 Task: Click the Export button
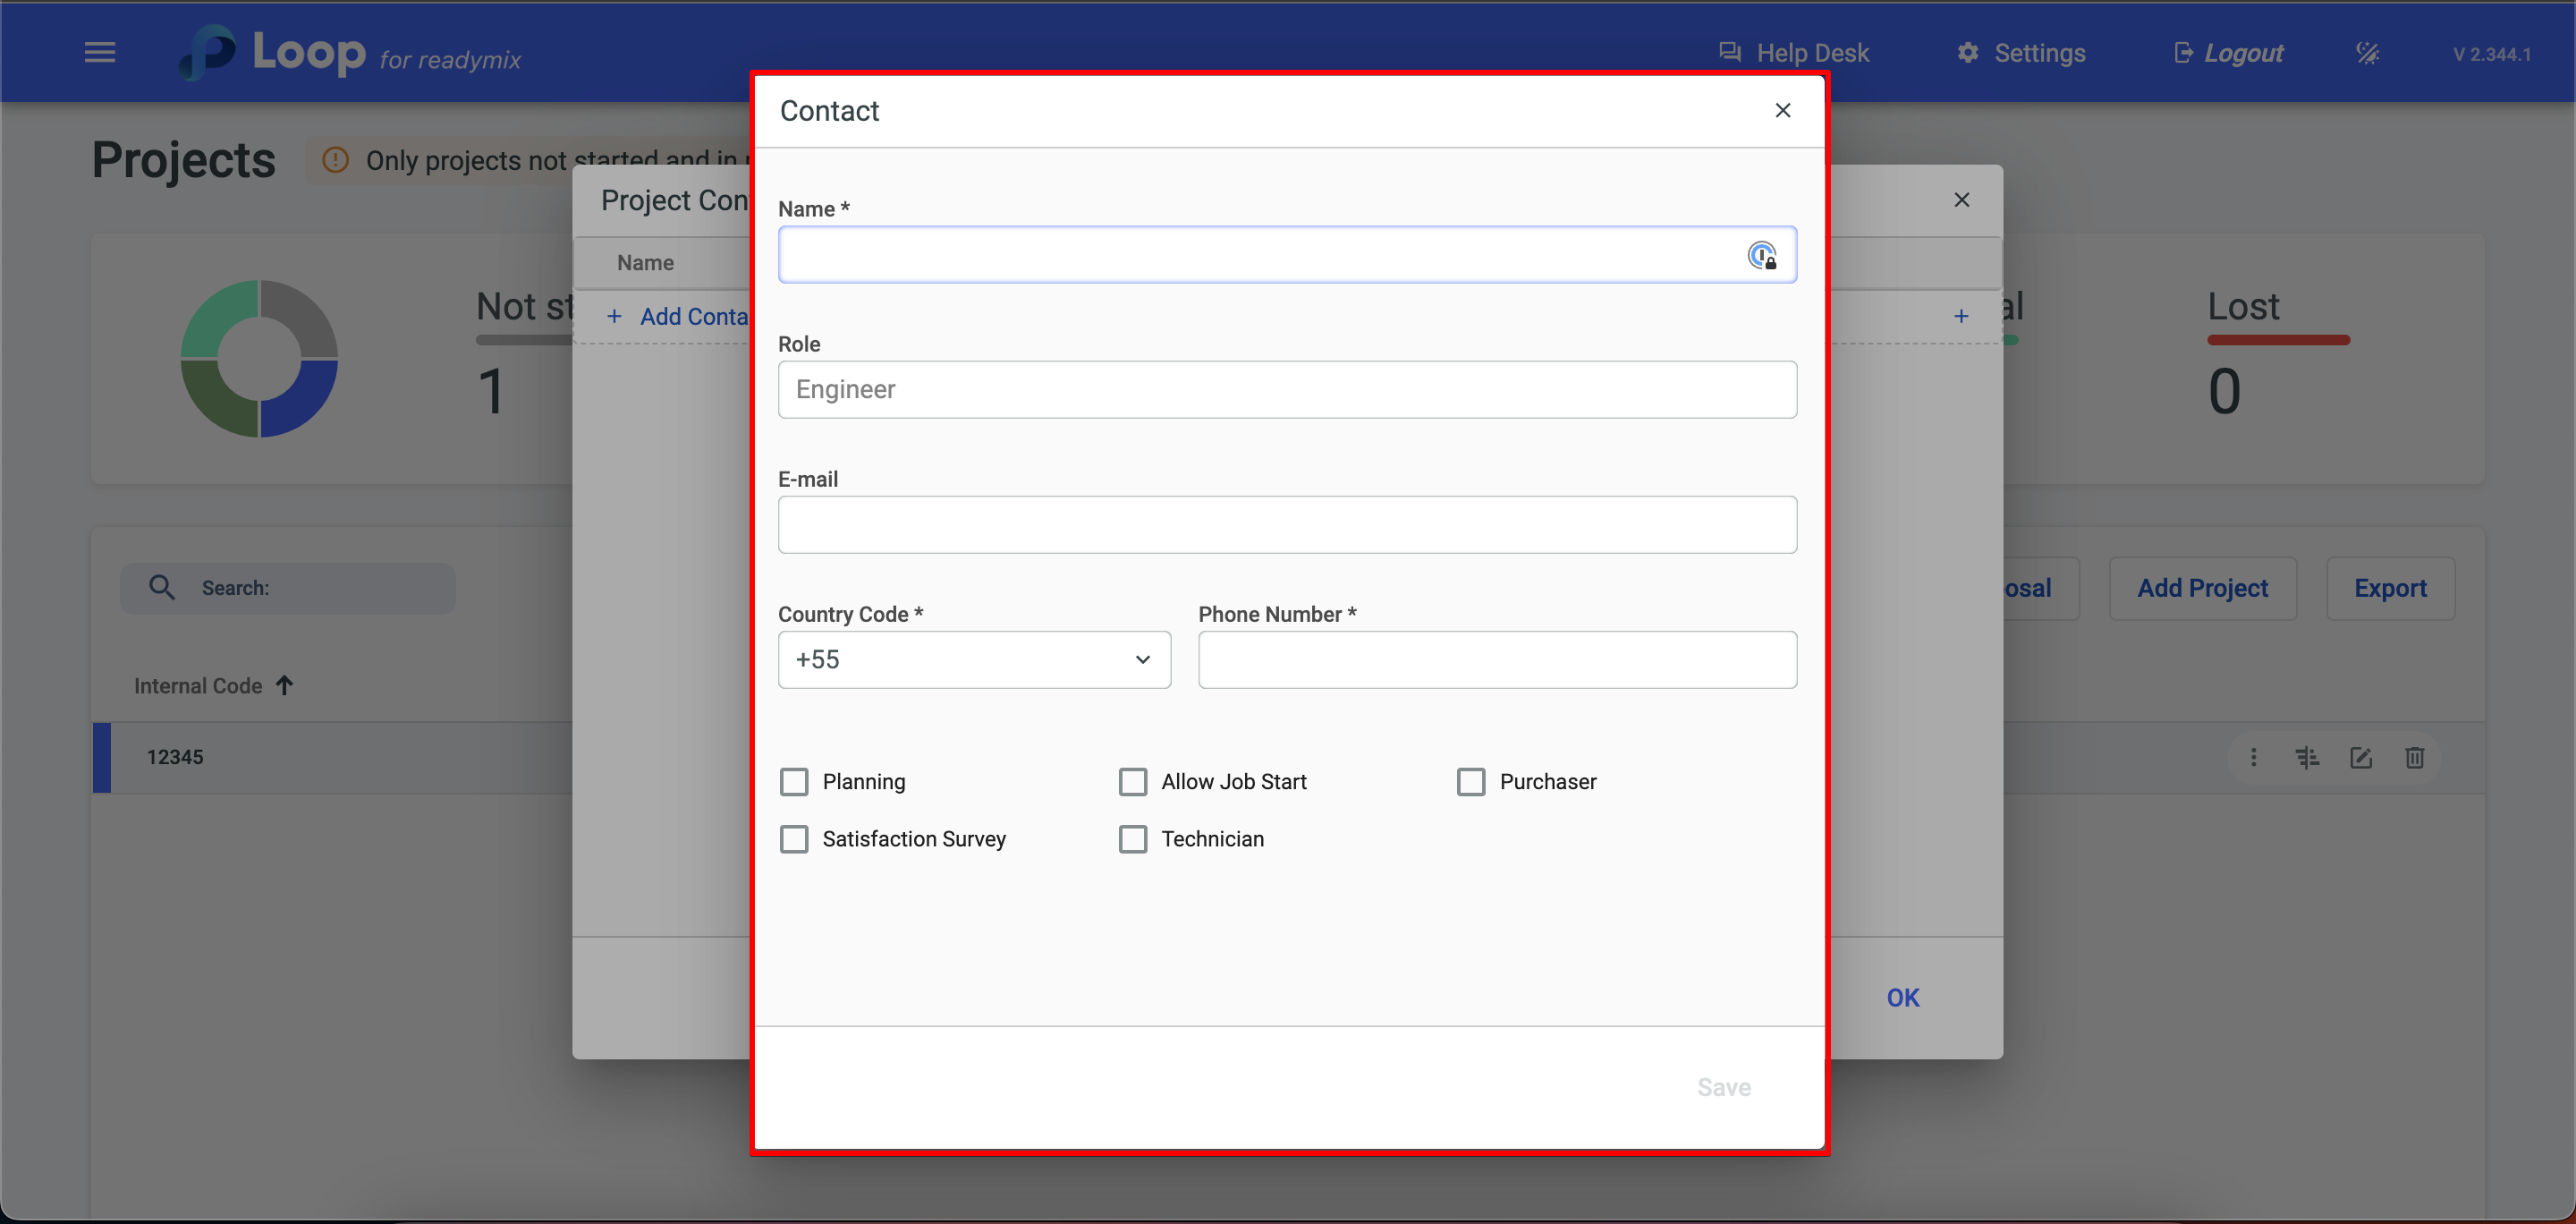point(2389,589)
